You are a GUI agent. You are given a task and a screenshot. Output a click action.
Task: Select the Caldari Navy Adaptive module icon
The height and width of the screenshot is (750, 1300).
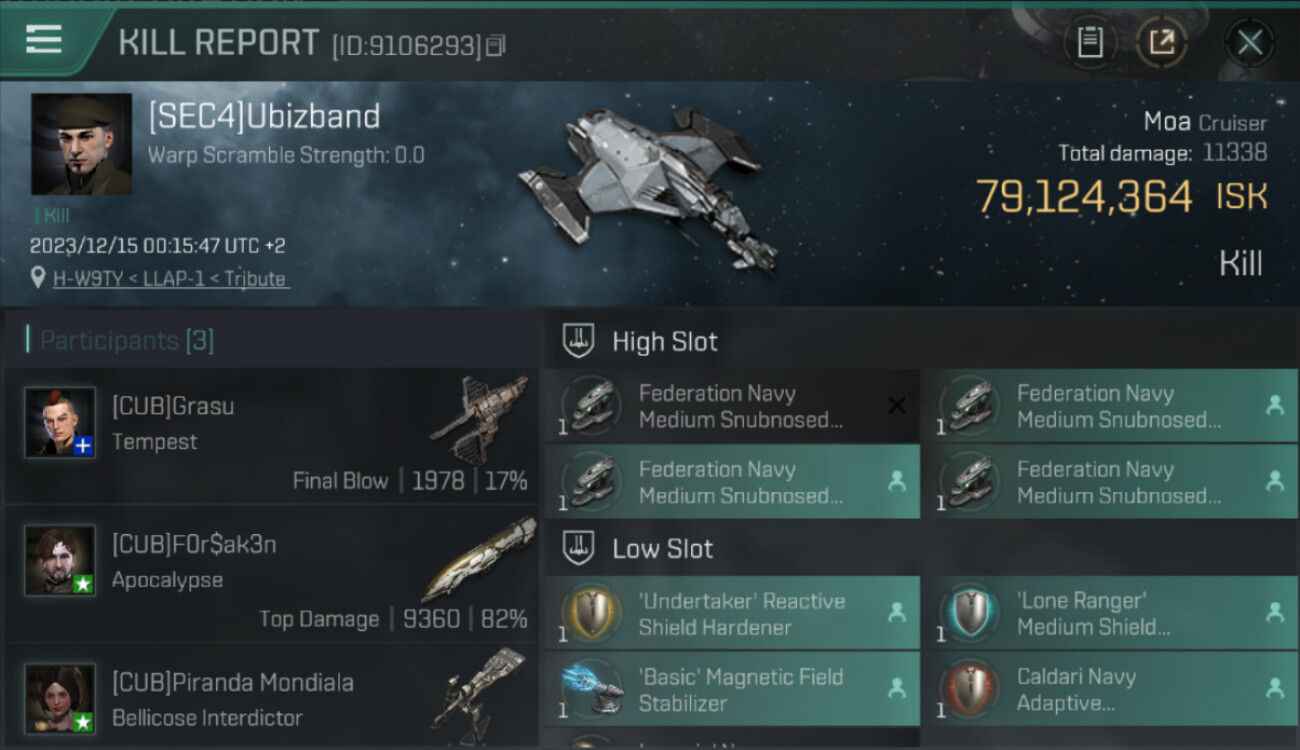pyautogui.click(x=970, y=689)
